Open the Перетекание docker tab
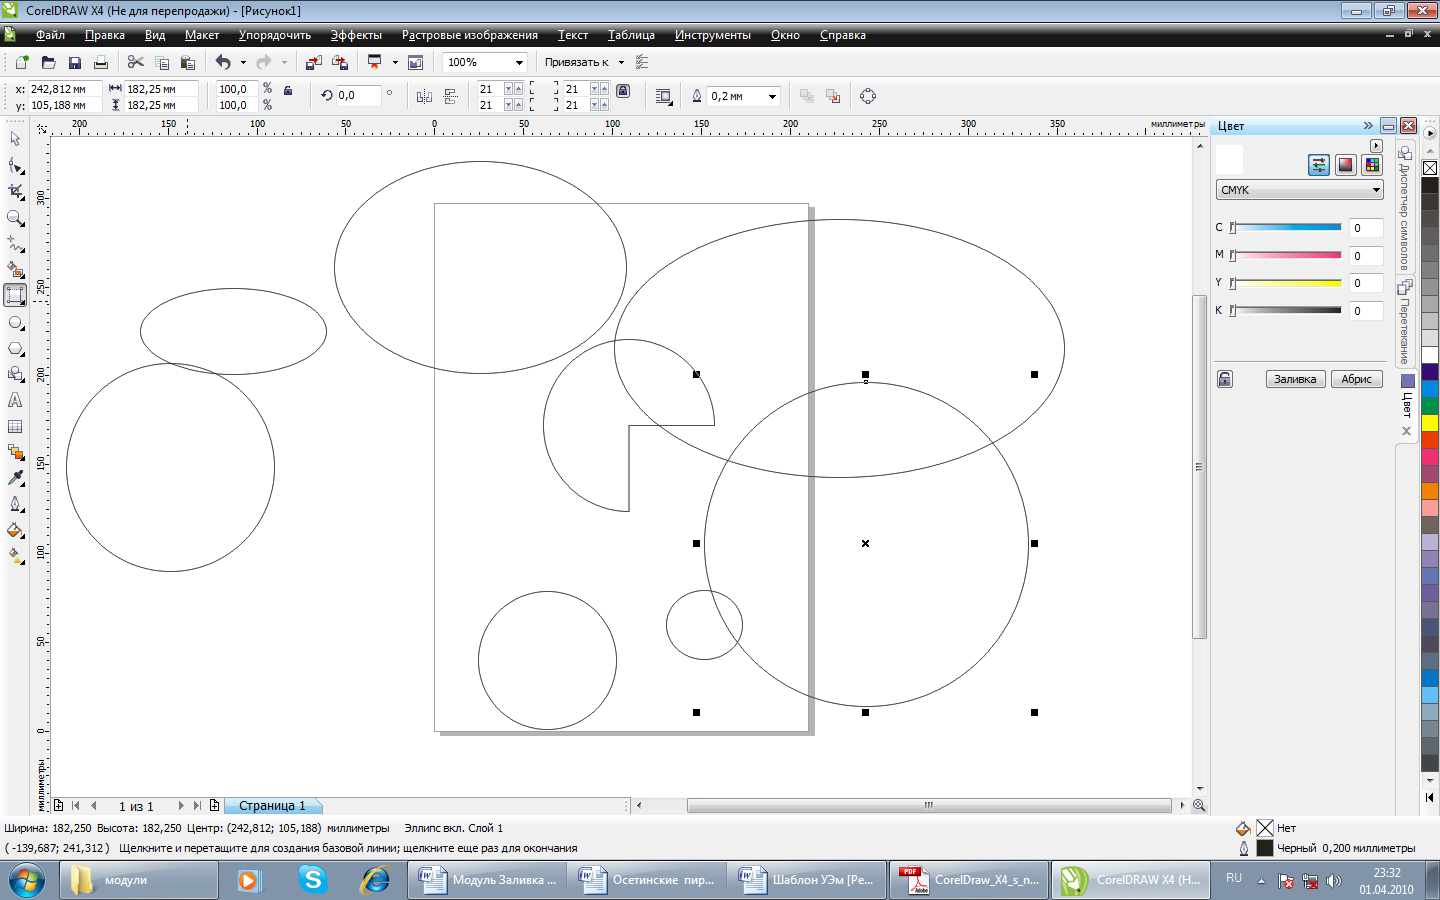This screenshot has height=900, width=1440. click(1405, 322)
